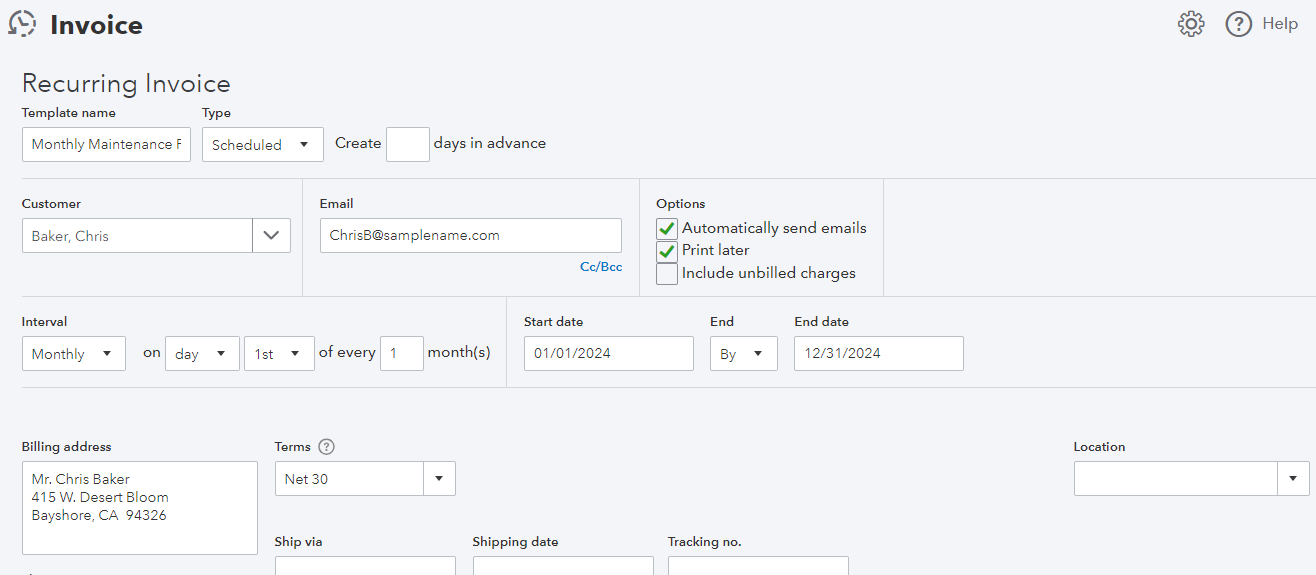1316x575 pixels.
Task: Click the Terms info question icon
Action: [326, 447]
